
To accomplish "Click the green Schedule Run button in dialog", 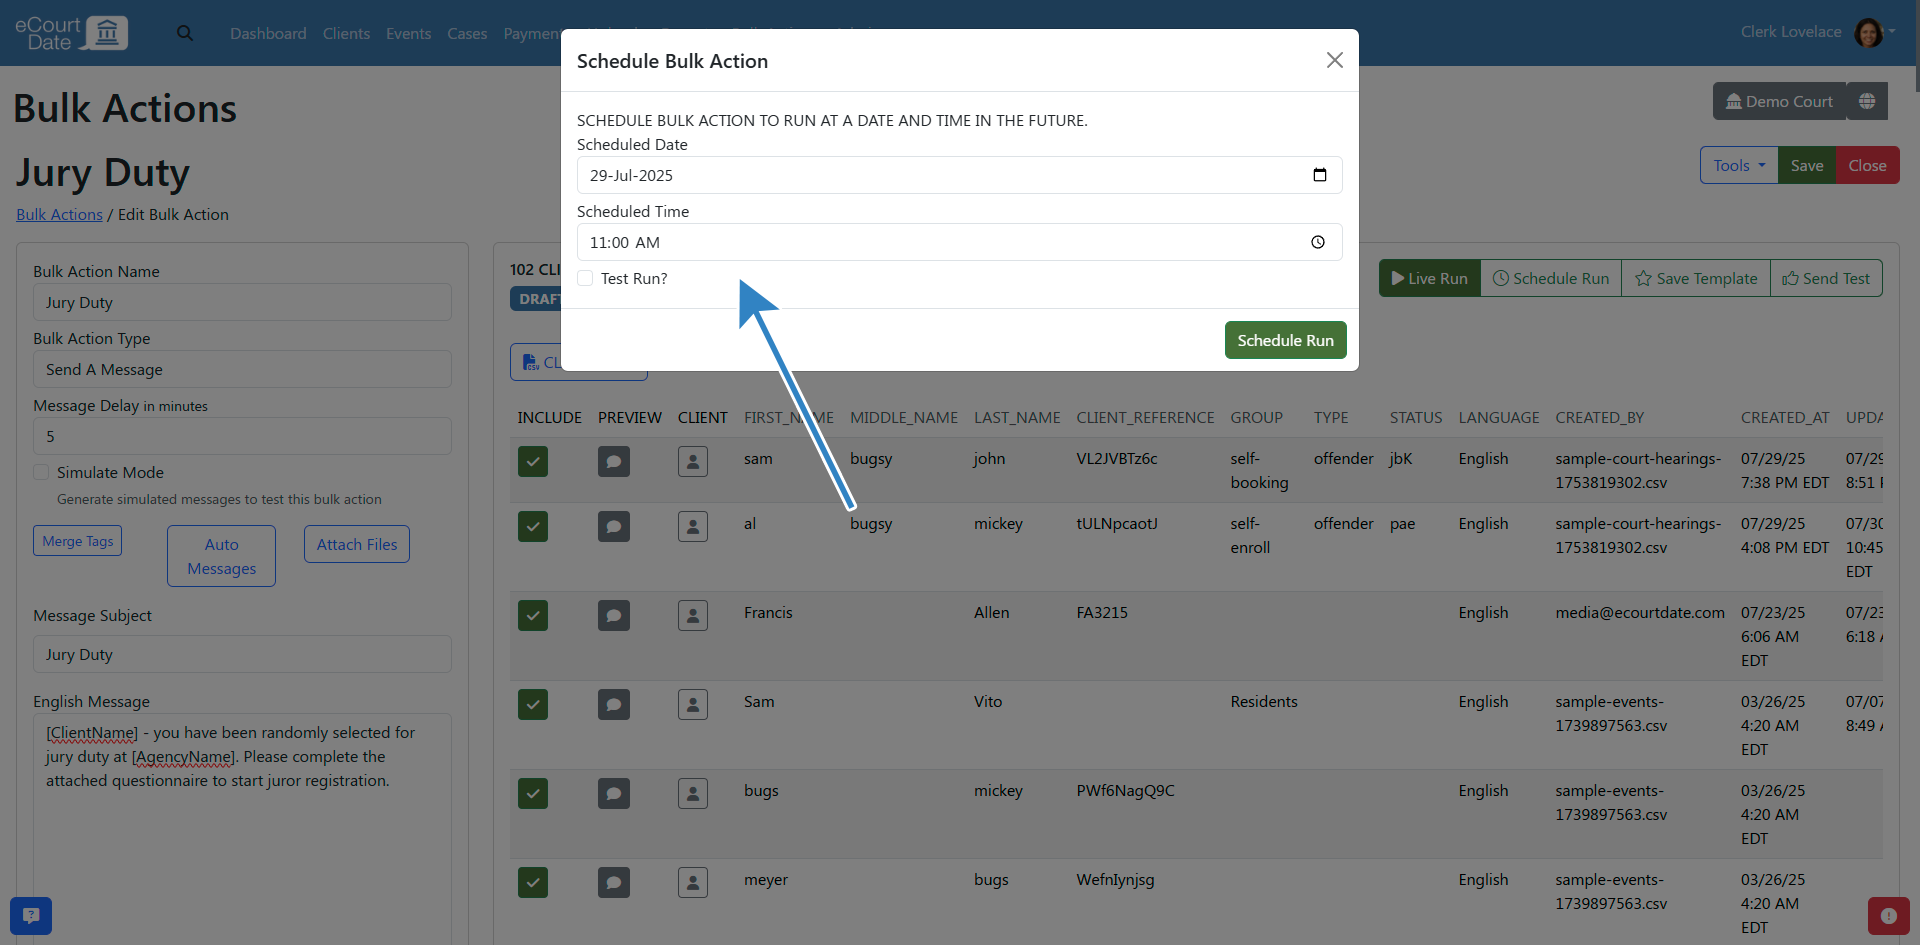I will [1285, 340].
